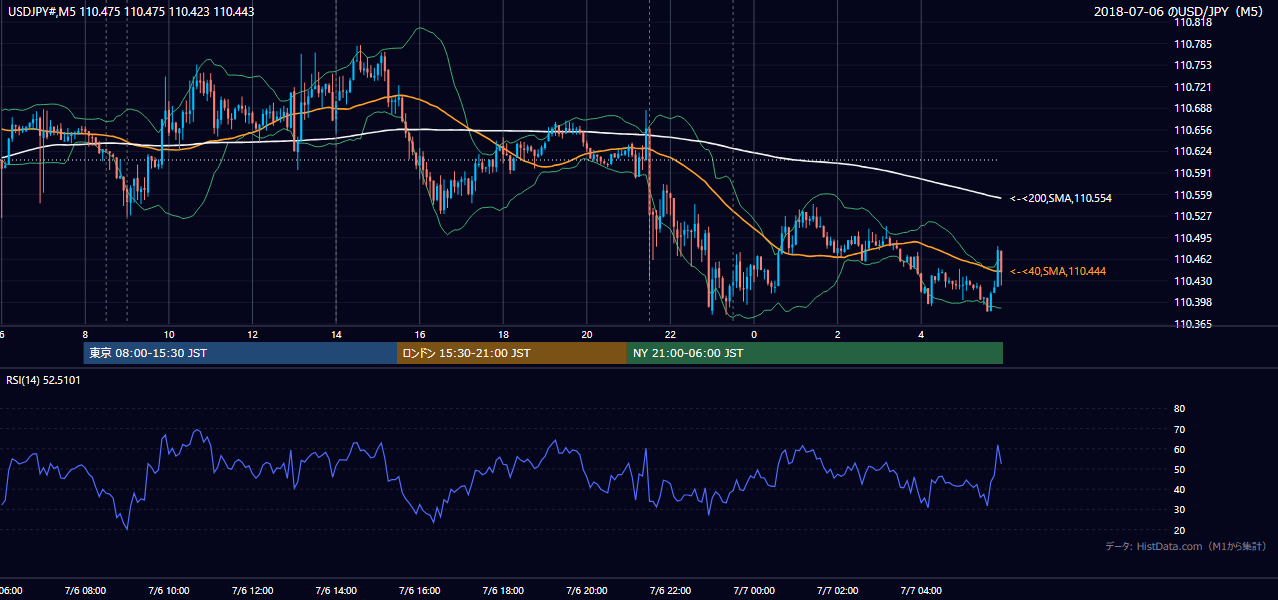Click the 7/7 00:00 time axis label
Screen dimensions: 1278x600
point(755,590)
